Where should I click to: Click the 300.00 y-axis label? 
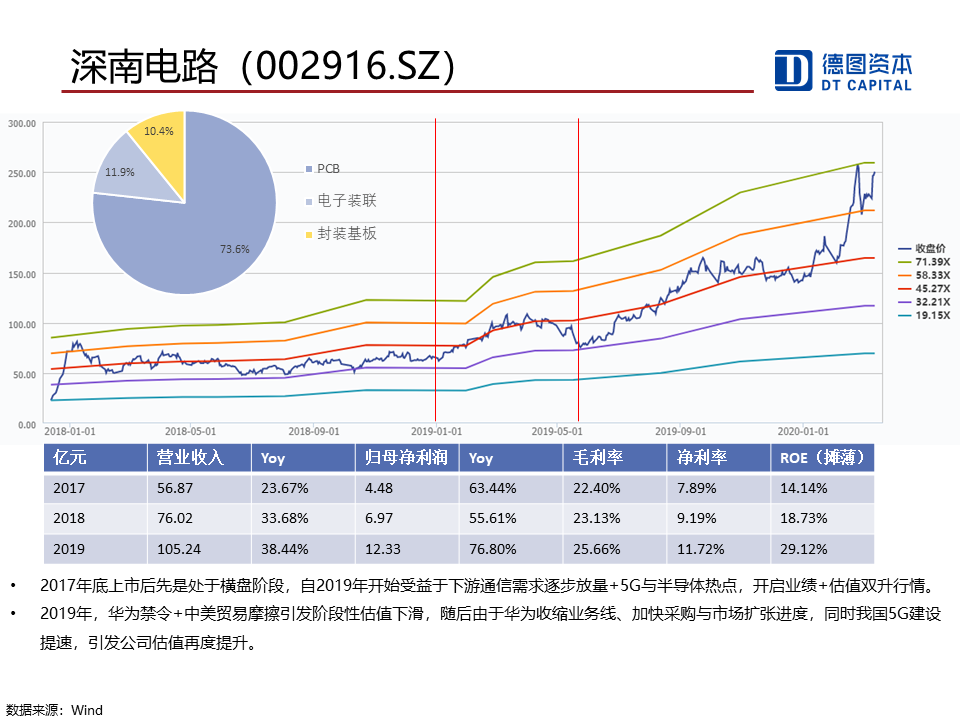click(x=22, y=124)
